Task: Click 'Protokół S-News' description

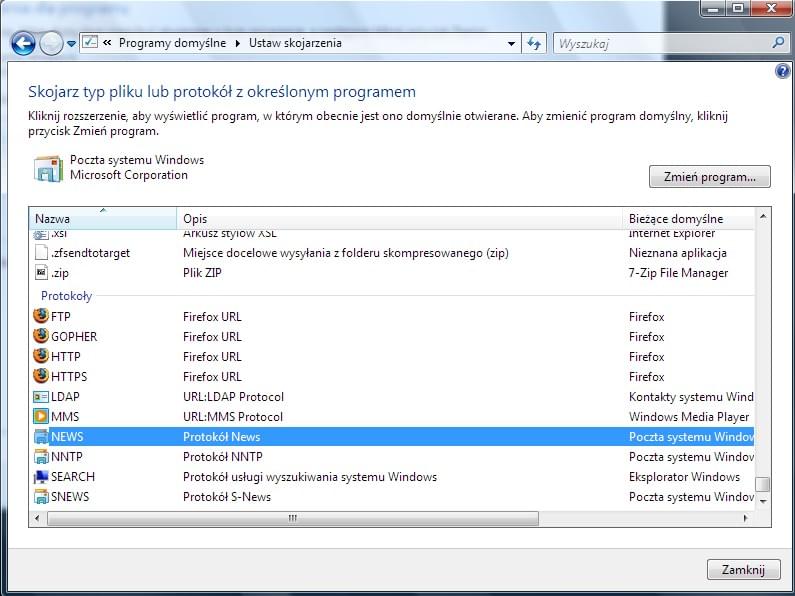Action: [x=227, y=497]
